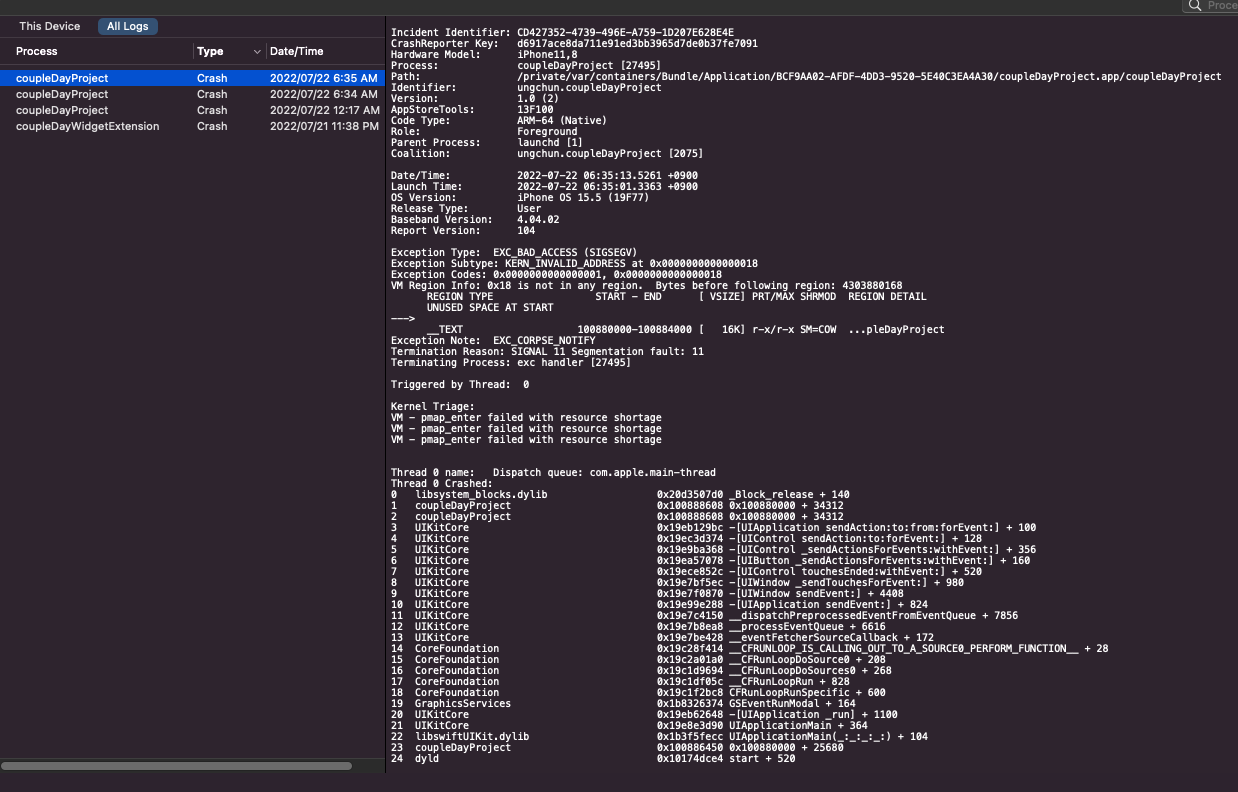Select the coupleDayProject crash at 6:34 AM
The image size is (1238, 792).
(x=192, y=94)
